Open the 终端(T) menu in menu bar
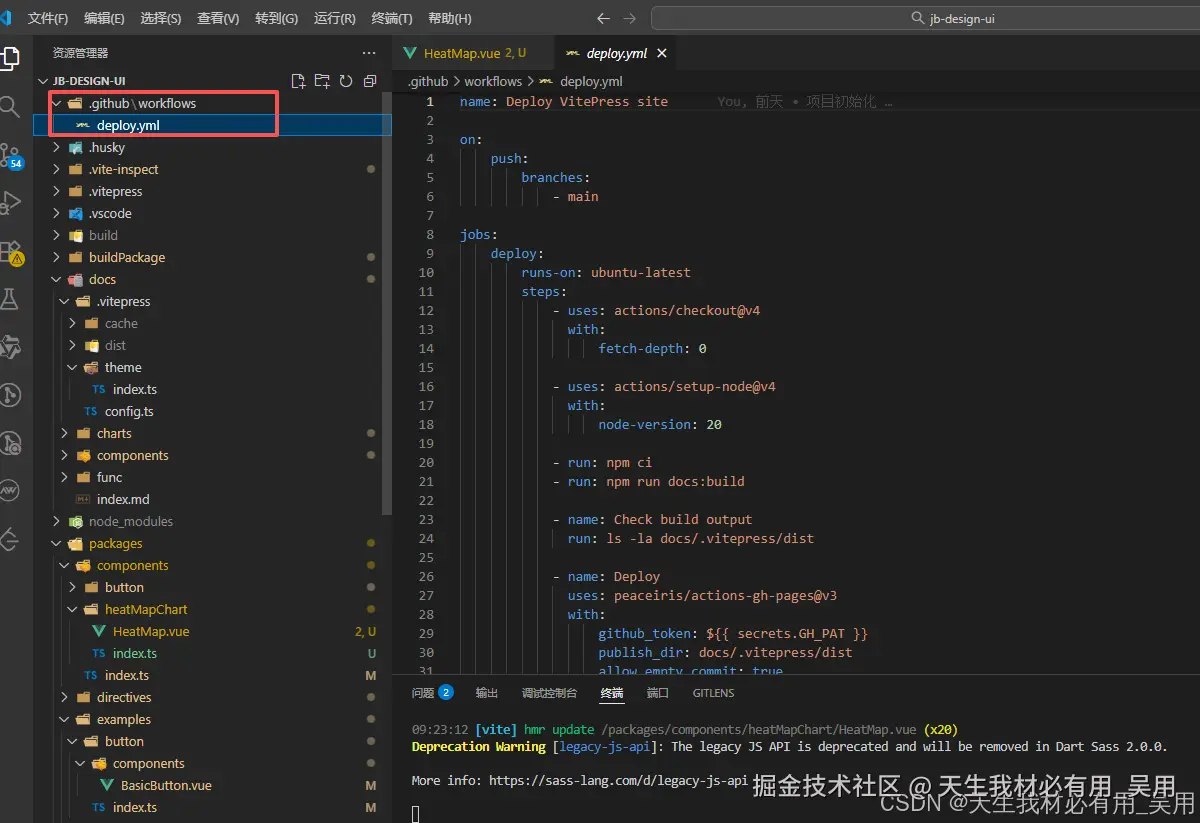This screenshot has width=1200, height=823. (x=392, y=18)
